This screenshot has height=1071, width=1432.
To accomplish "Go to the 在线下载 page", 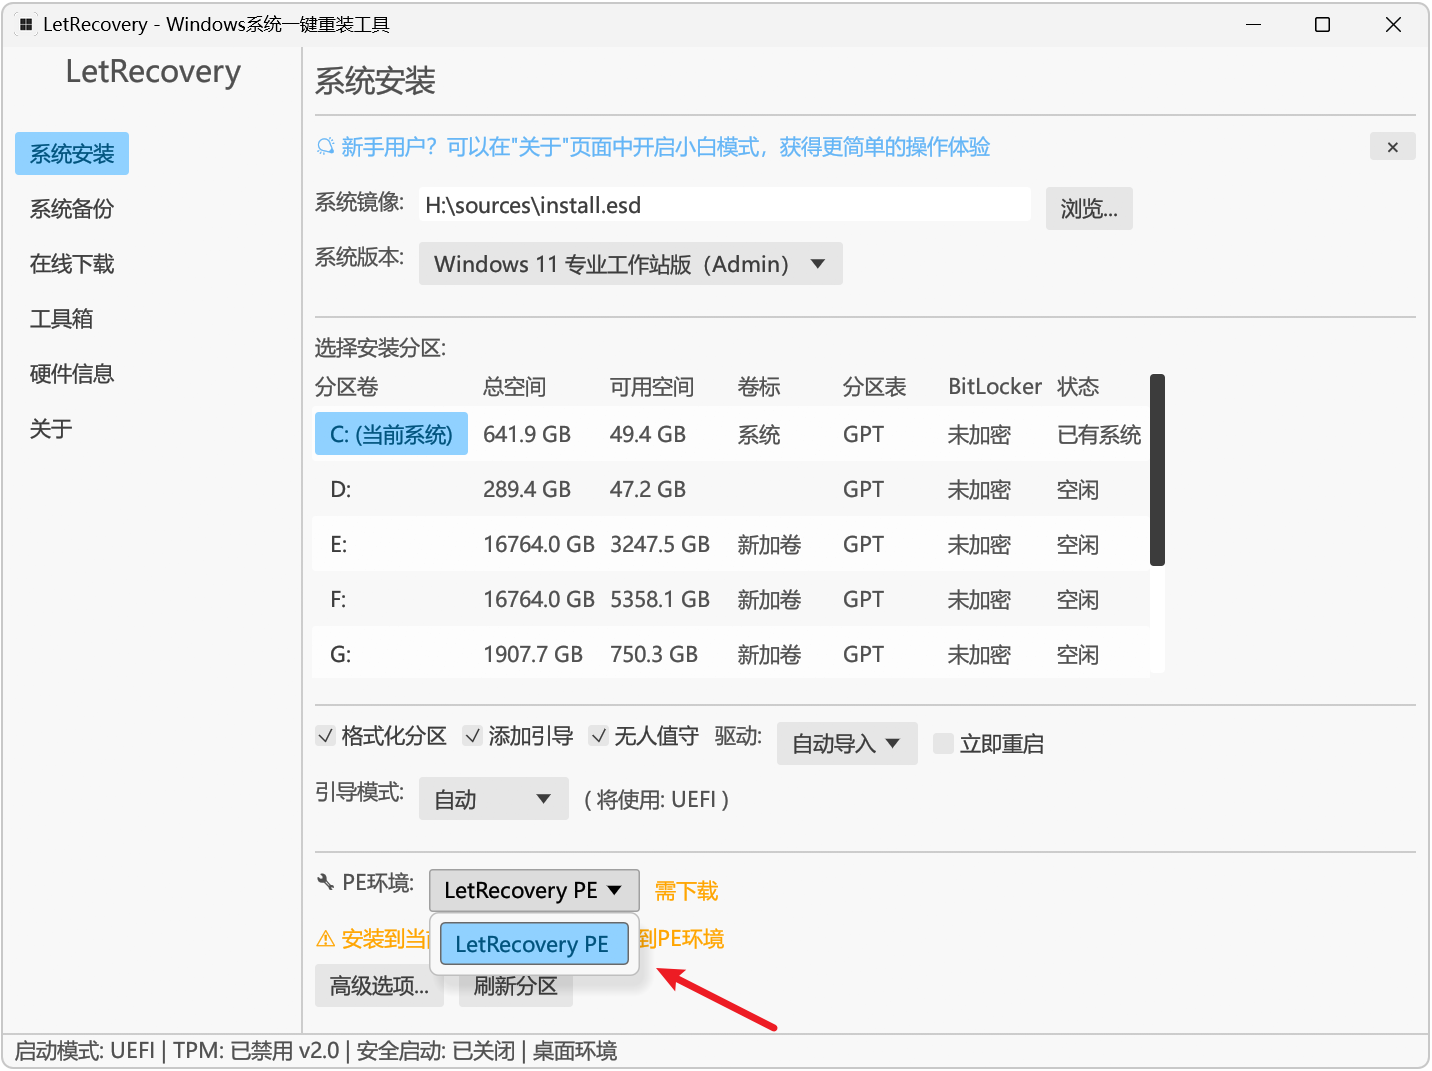I will pos(72,264).
